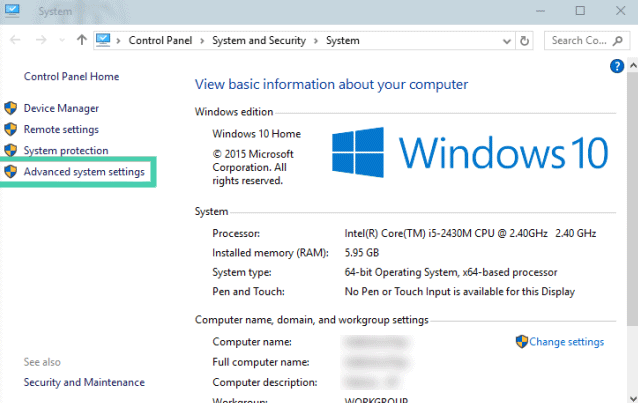Screen dimensions: 638x403
Task: Select No Pen or Touch Input text
Action: 459,291
